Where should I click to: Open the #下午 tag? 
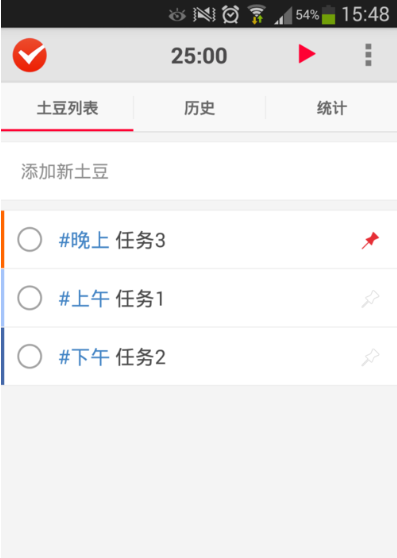tap(84, 357)
